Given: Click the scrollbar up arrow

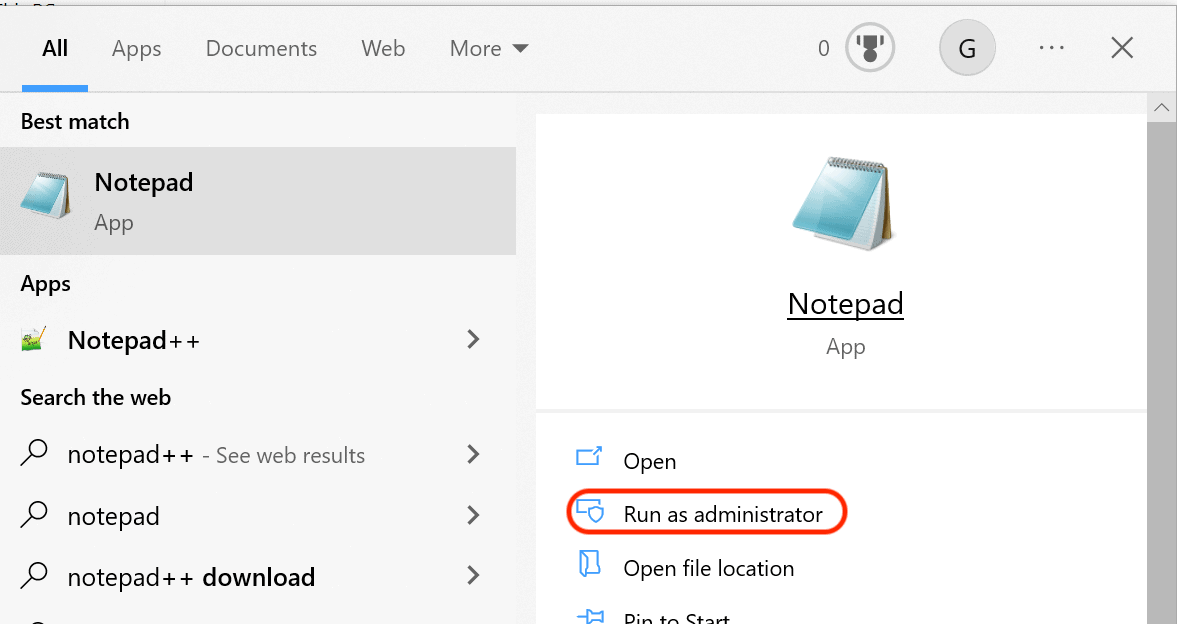Looking at the screenshot, I should click(1161, 107).
